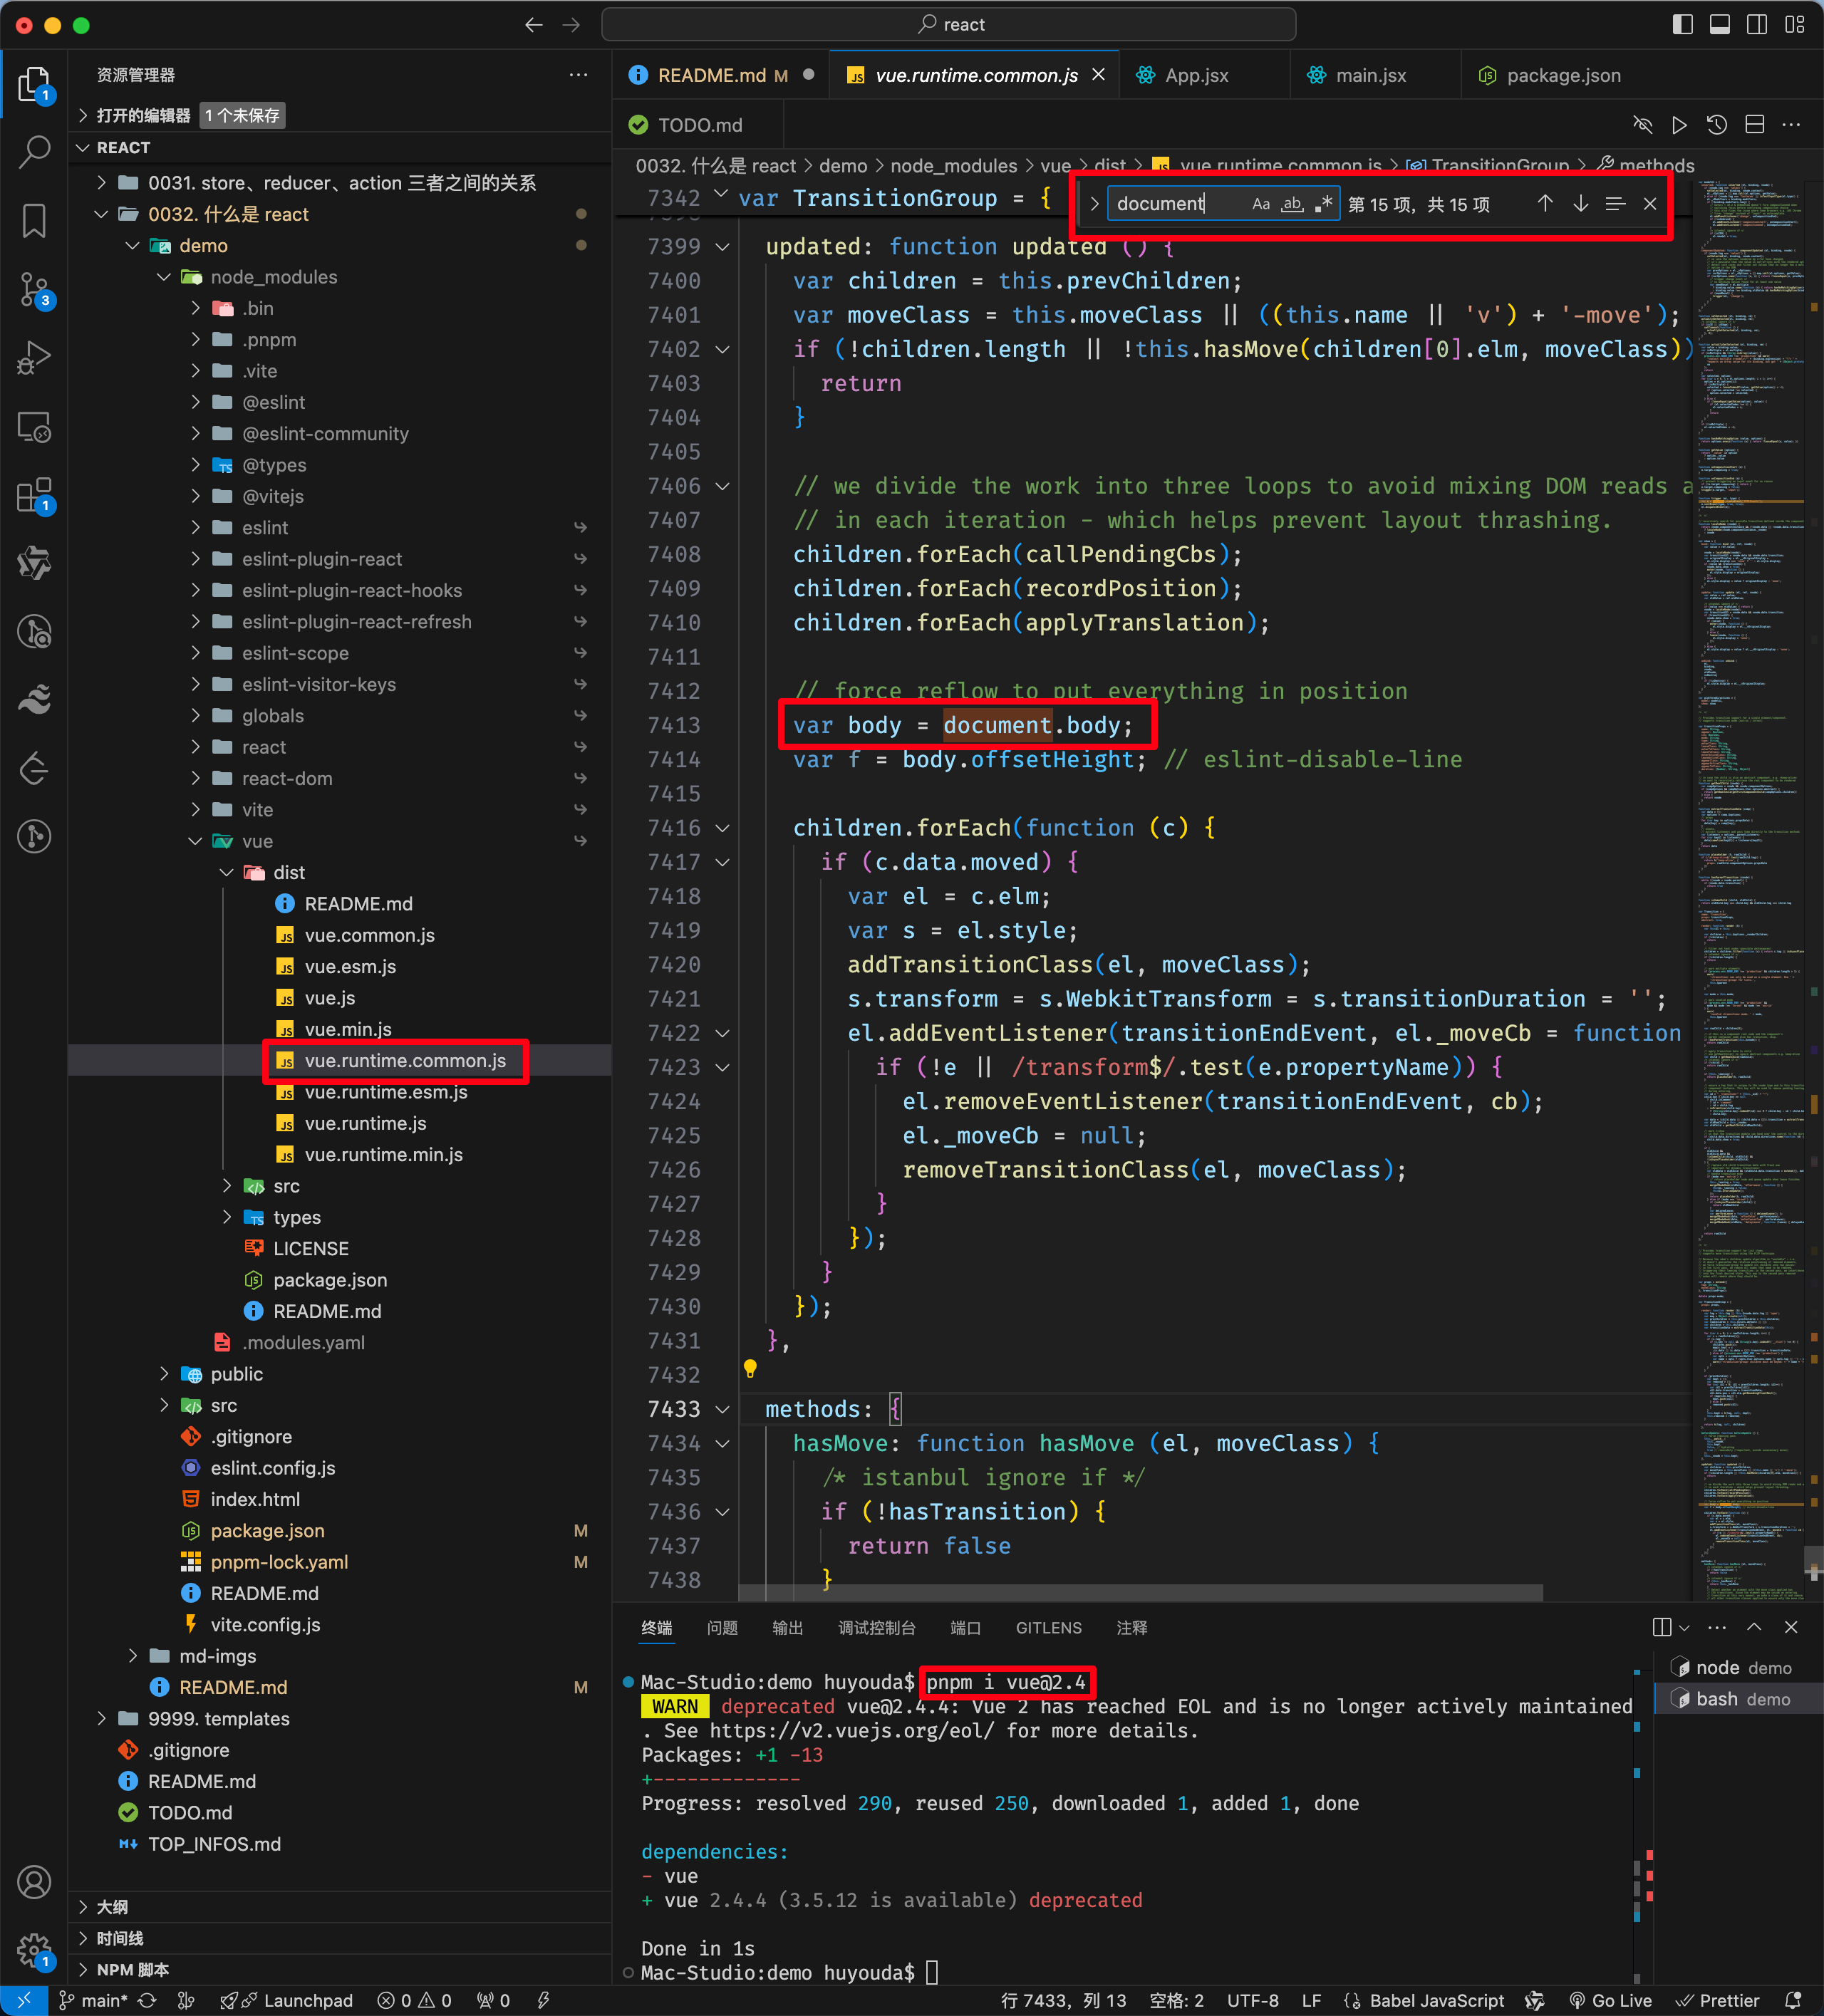This screenshot has height=2016, width=1824.
Task: Click Launchpad in status bar
Action: [x=287, y=2001]
